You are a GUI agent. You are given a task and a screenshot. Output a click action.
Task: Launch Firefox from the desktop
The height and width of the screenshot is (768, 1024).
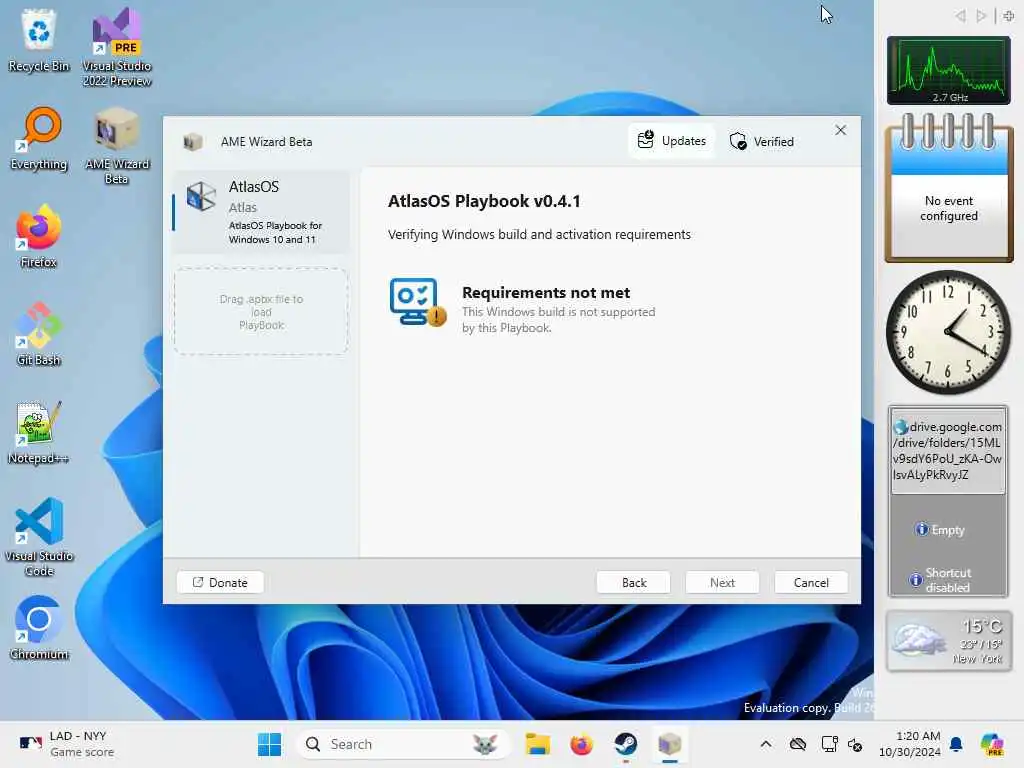[39, 236]
